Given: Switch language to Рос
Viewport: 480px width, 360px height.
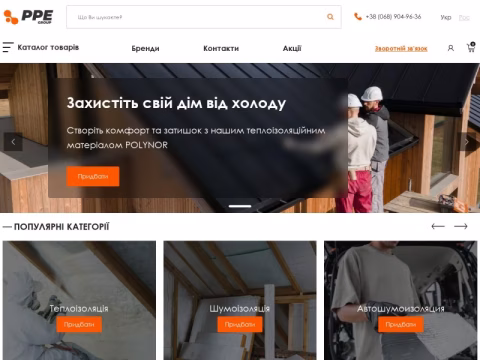Looking at the screenshot, I should click(464, 17).
